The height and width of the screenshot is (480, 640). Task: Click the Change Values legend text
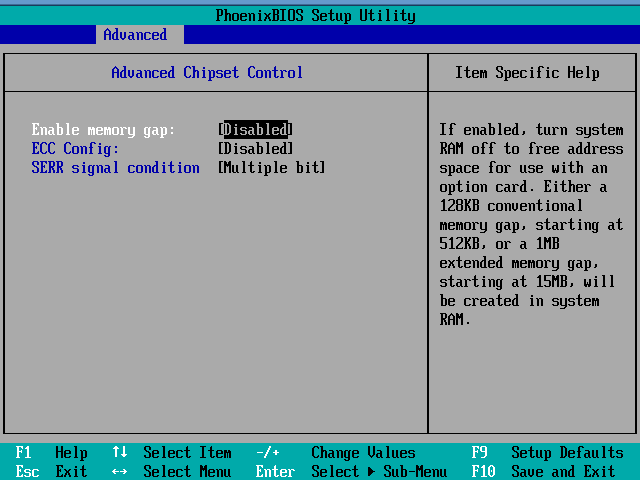point(363,453)
